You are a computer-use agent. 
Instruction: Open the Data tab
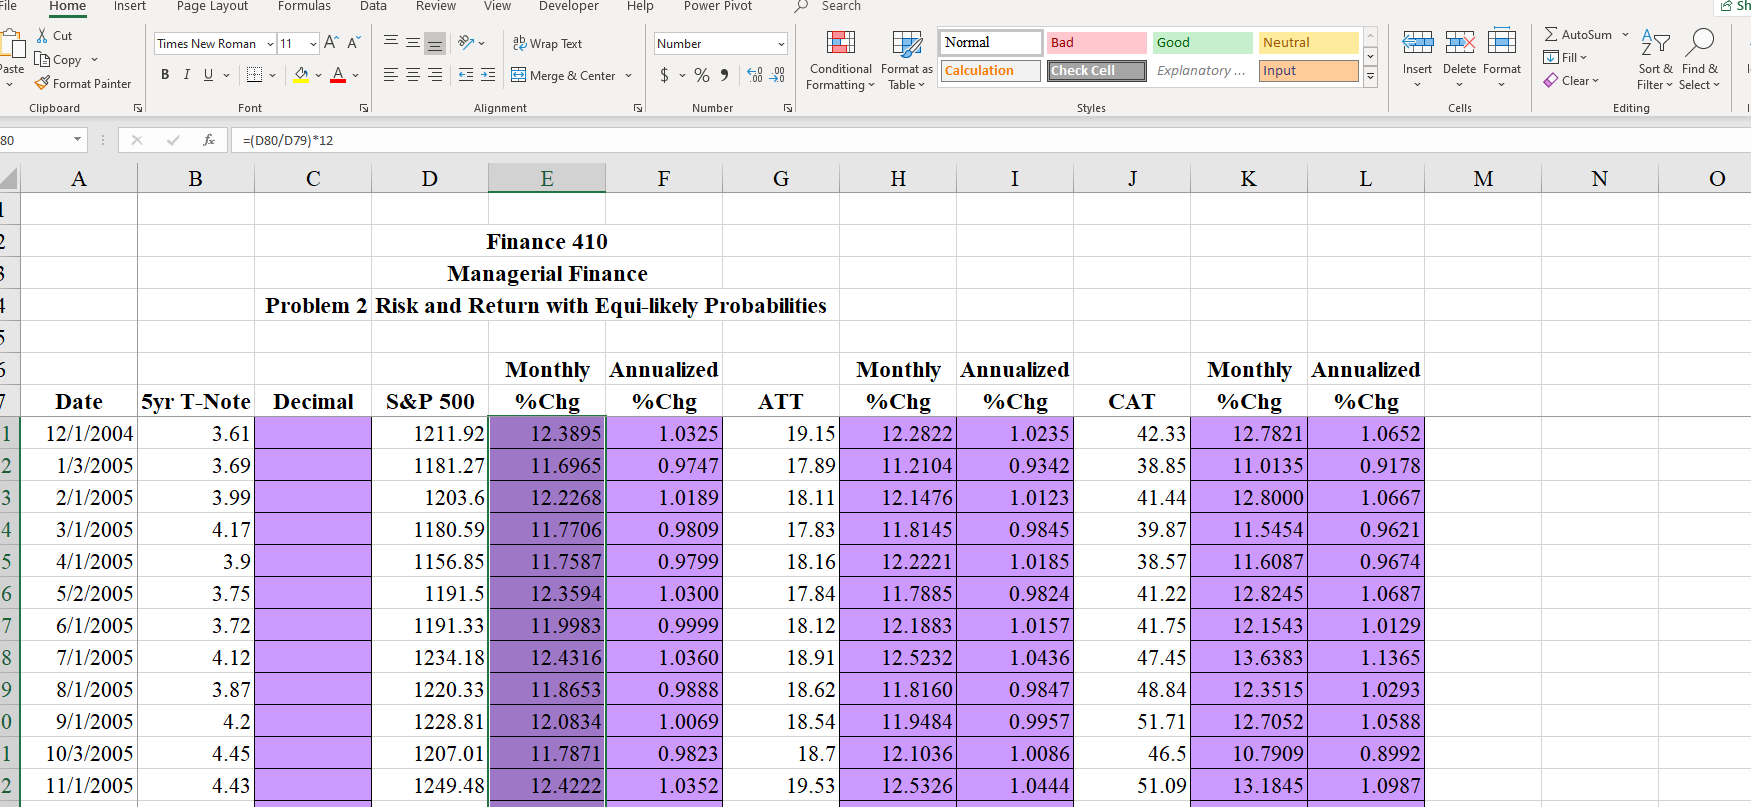373,6
